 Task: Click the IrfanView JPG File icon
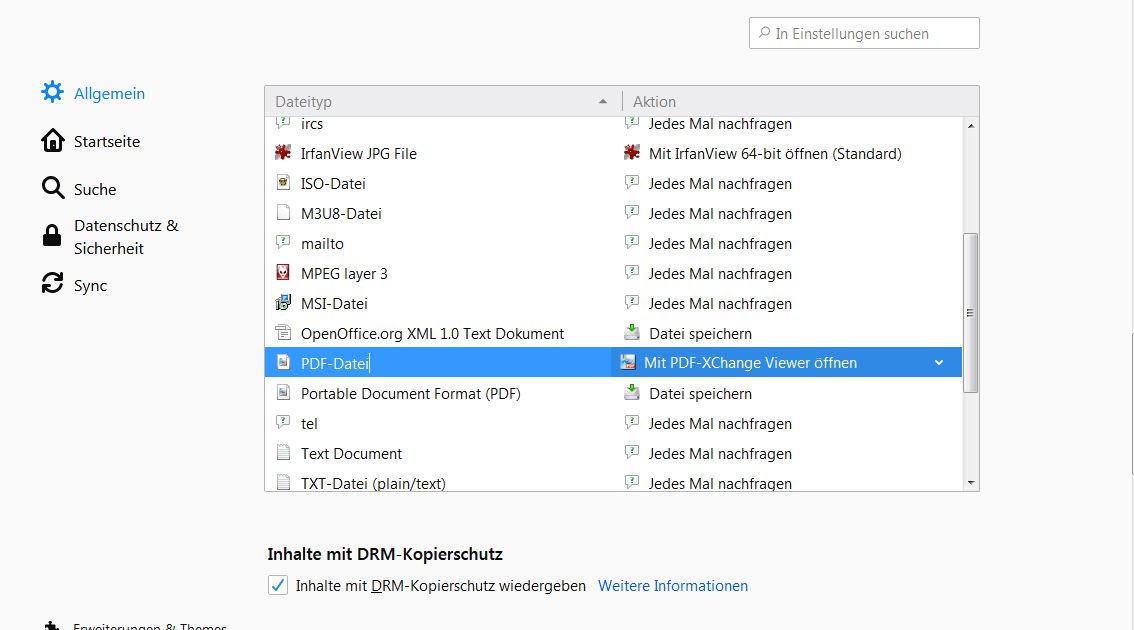pyautogui.click(x=283, y=154)
